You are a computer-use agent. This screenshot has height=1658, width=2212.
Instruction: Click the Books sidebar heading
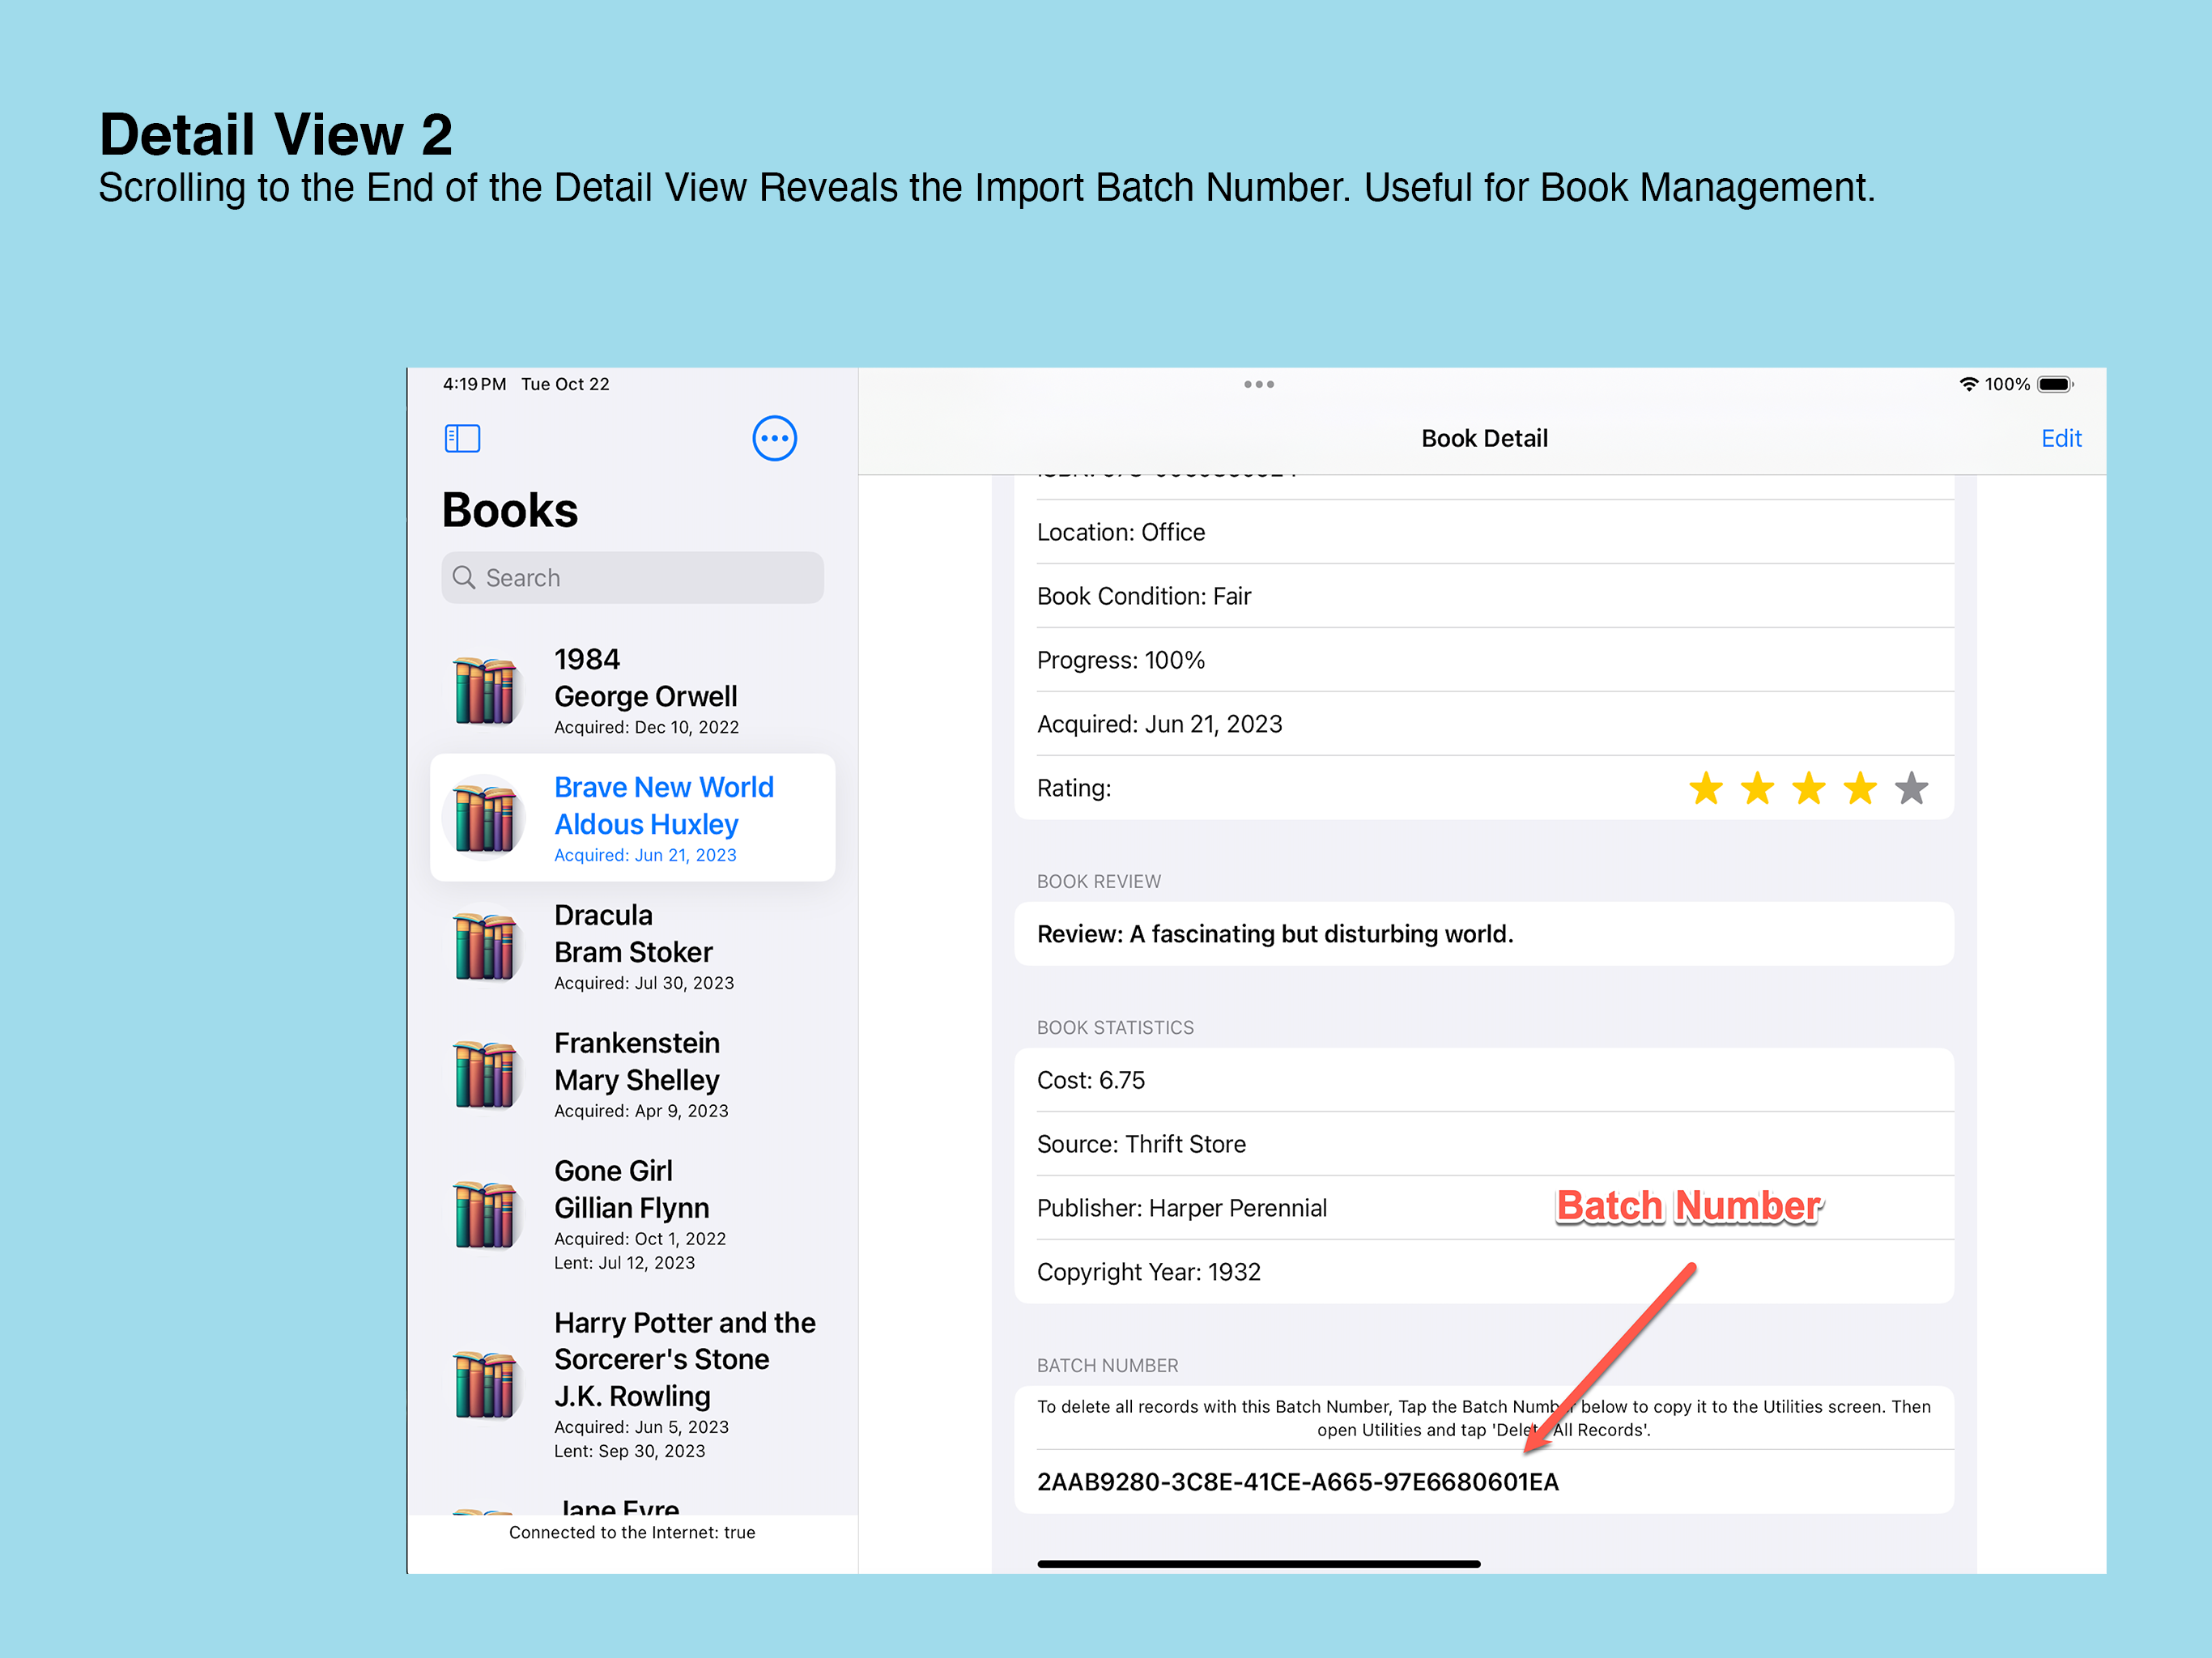pos(510,510)
